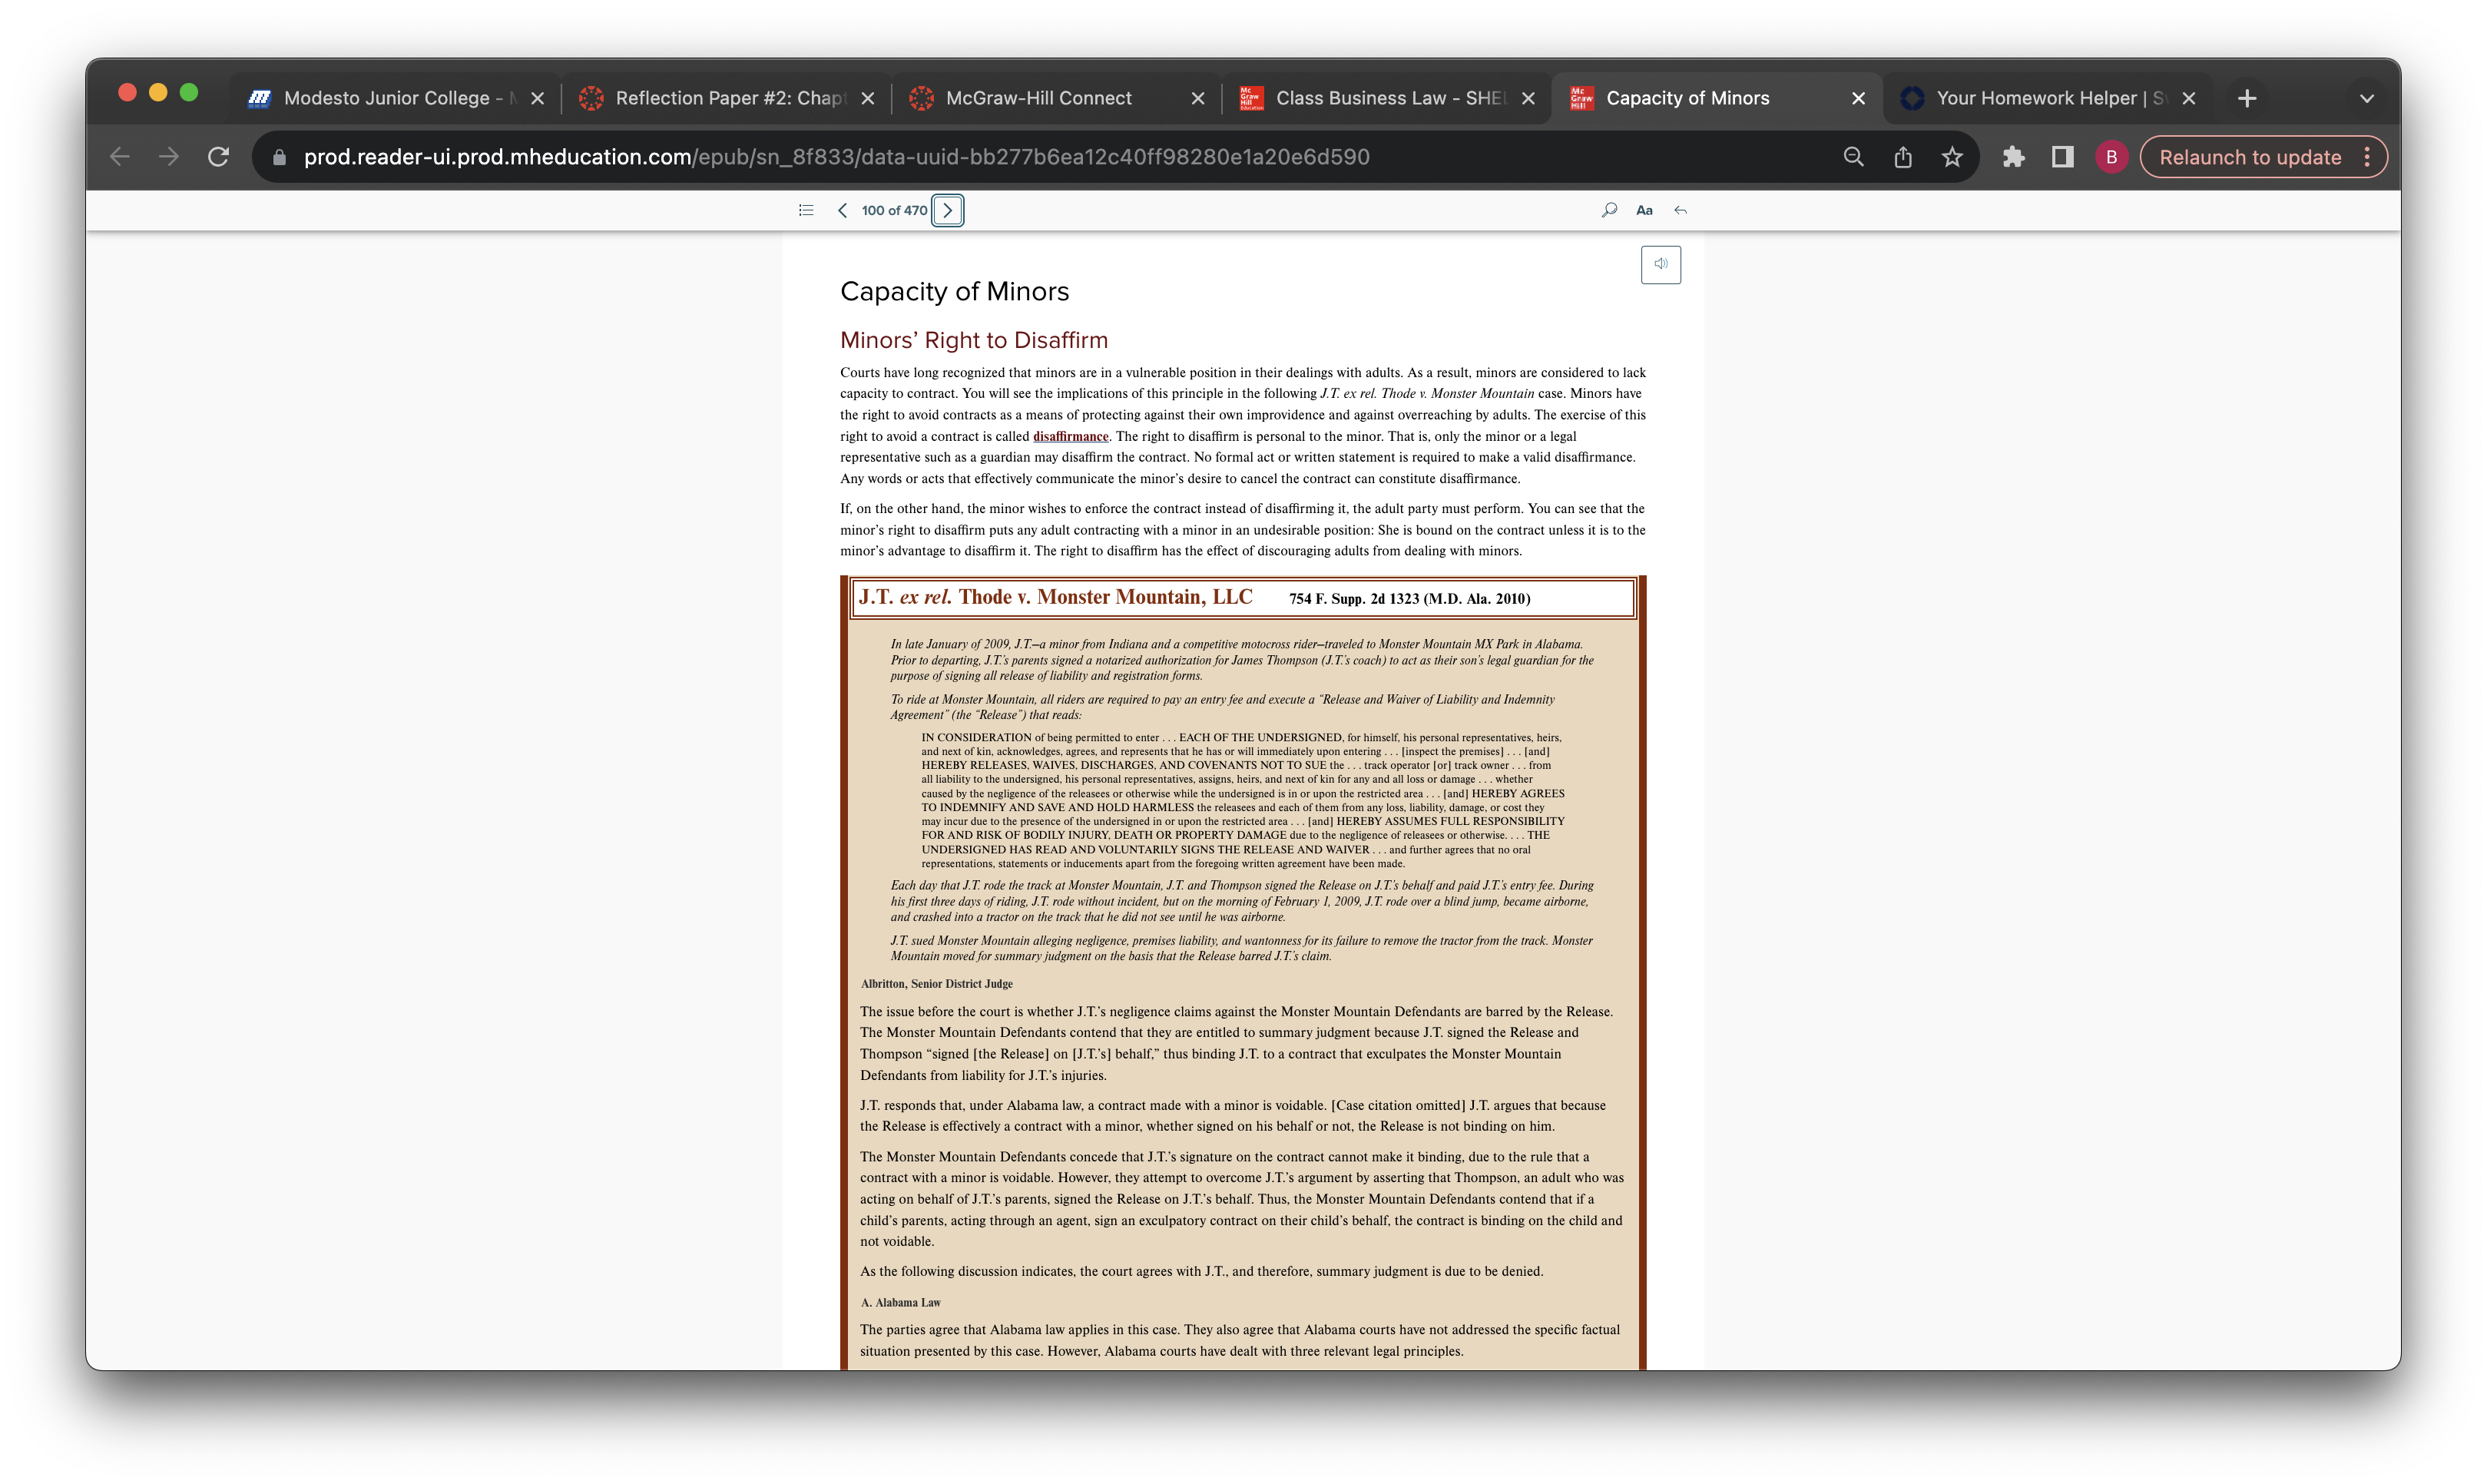
Task: Share this page via share icon
Action: (1903, 157)
